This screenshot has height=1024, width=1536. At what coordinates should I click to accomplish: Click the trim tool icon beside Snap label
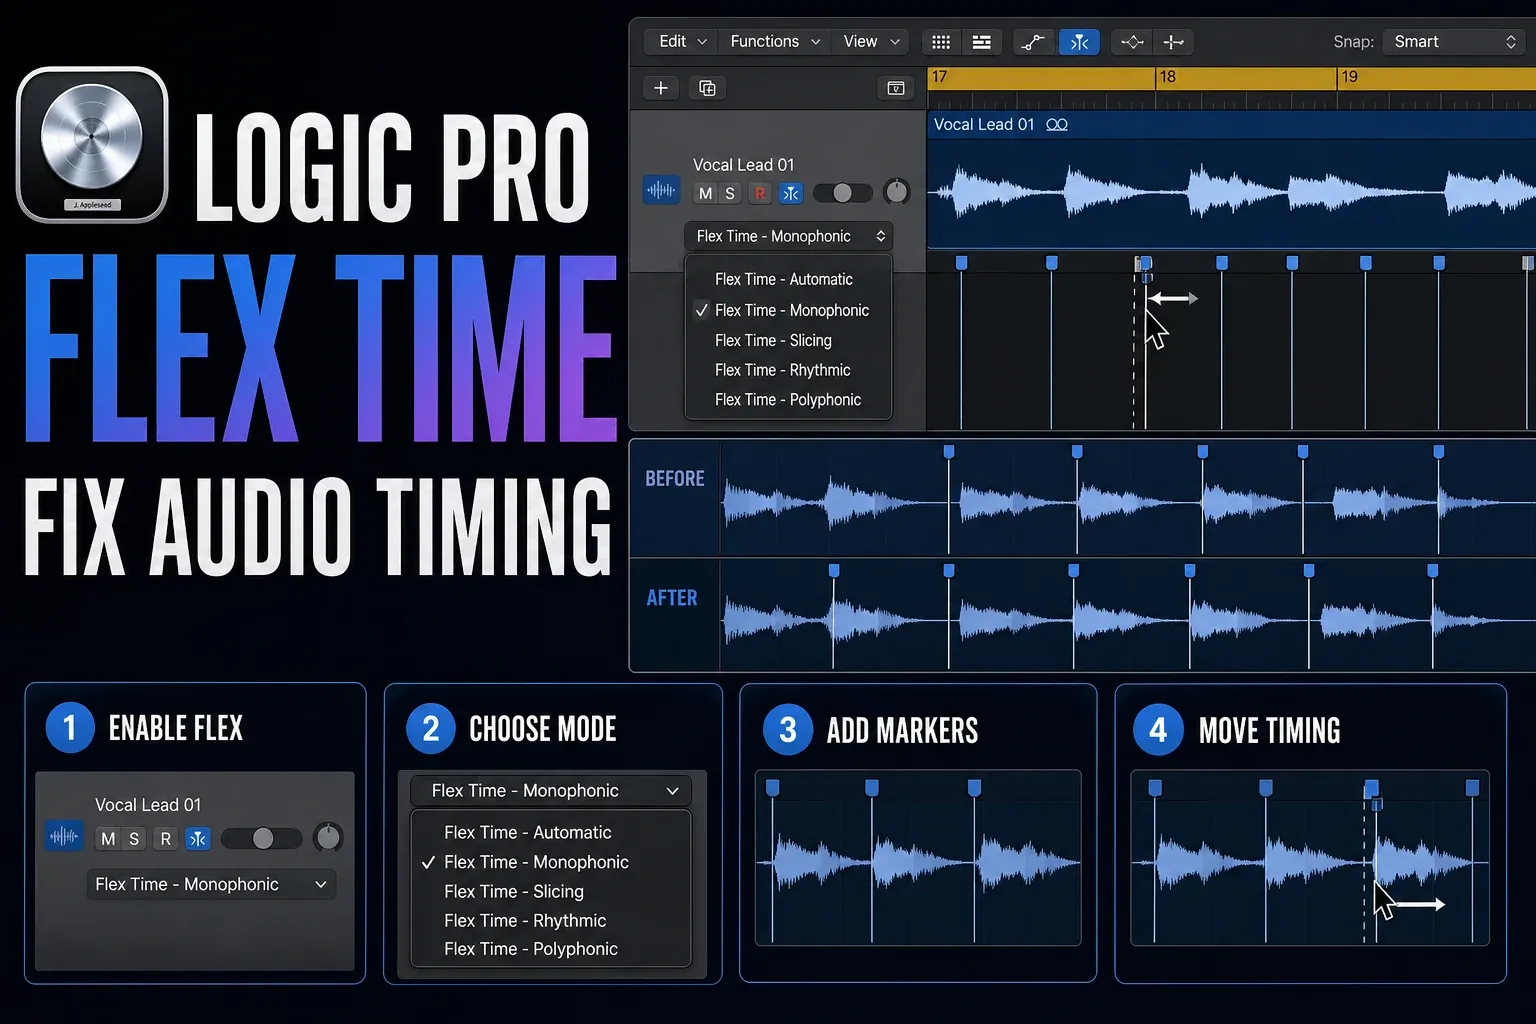click(x=1174, y=42)
